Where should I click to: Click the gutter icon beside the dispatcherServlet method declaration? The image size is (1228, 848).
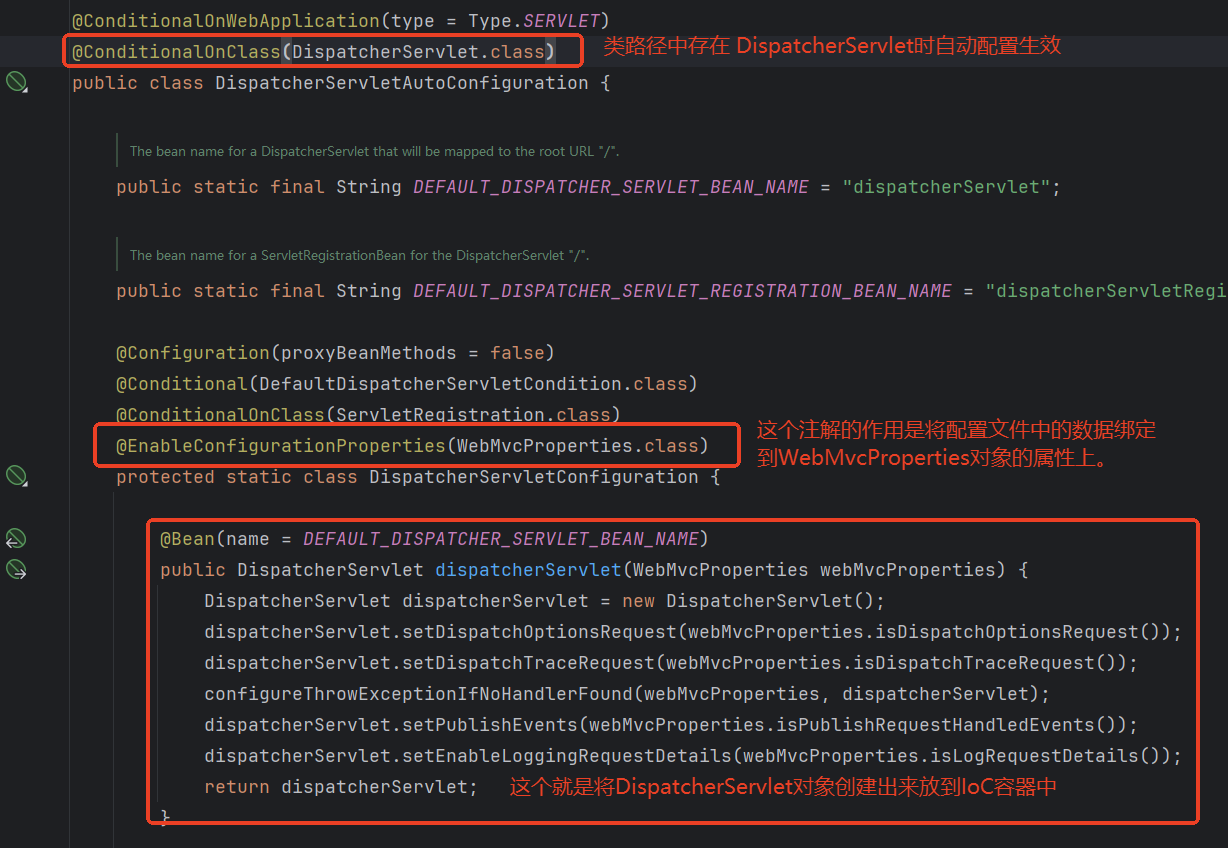click(16, 570)
